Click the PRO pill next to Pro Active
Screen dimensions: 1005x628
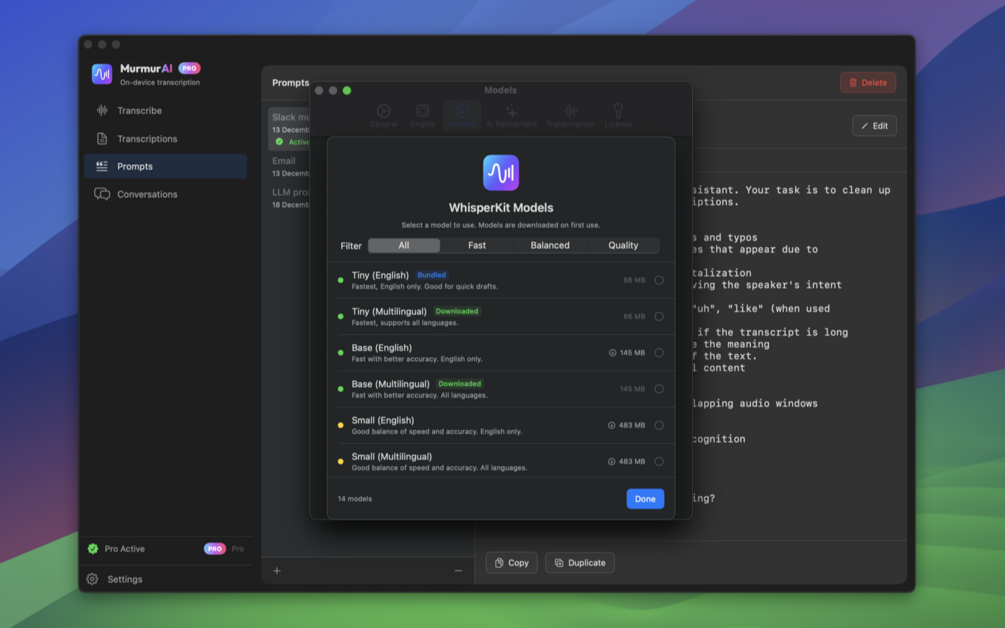click(215, 549)
